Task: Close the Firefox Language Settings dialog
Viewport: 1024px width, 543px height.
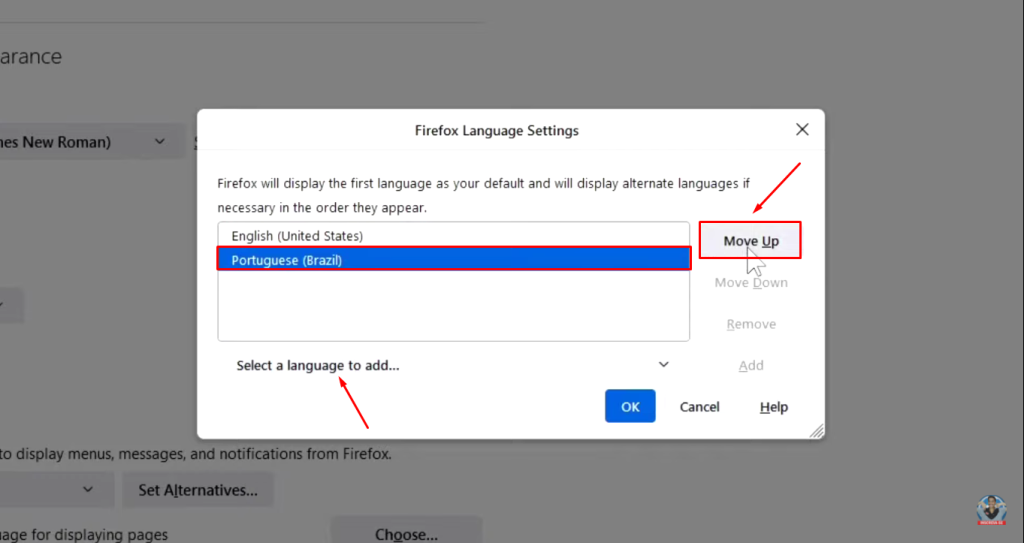Action: click(x=801, y=130)
